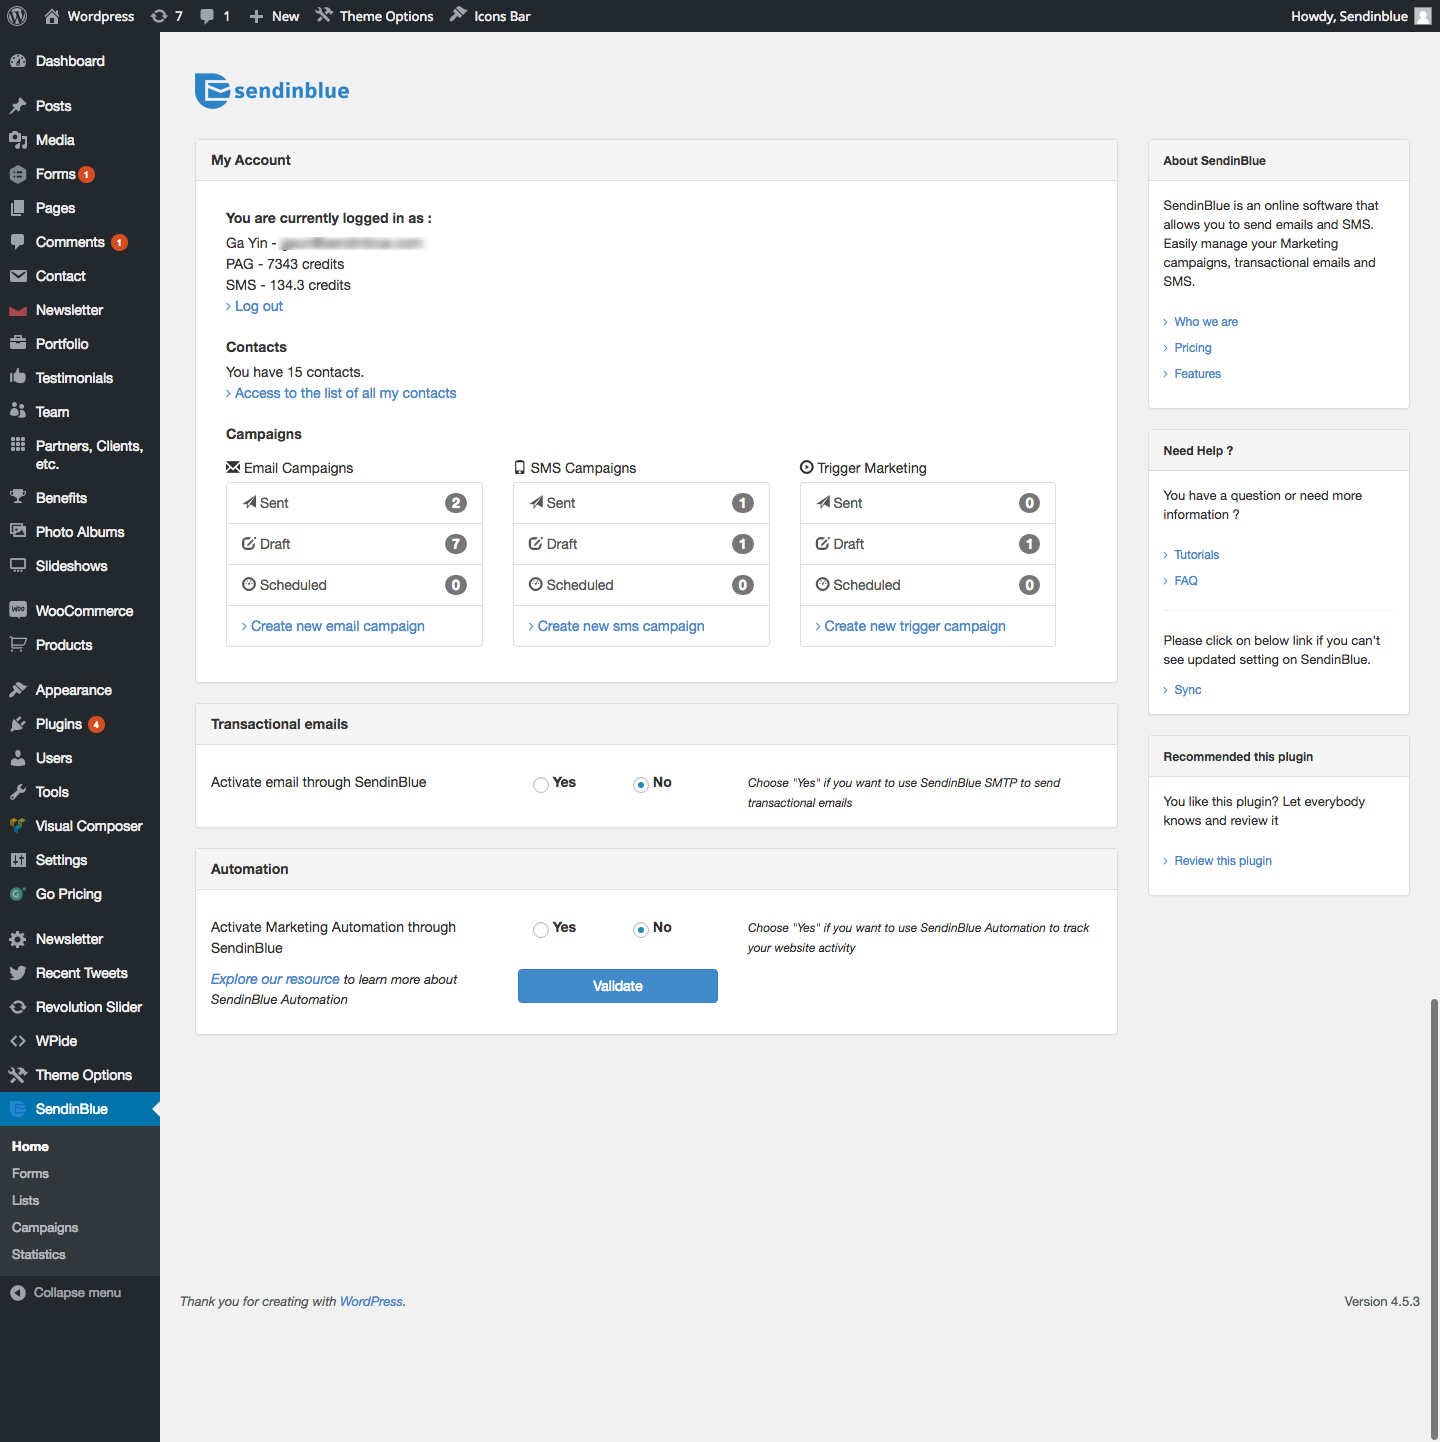Click the Revolution Slider refresh icon

click(18, 1007)
